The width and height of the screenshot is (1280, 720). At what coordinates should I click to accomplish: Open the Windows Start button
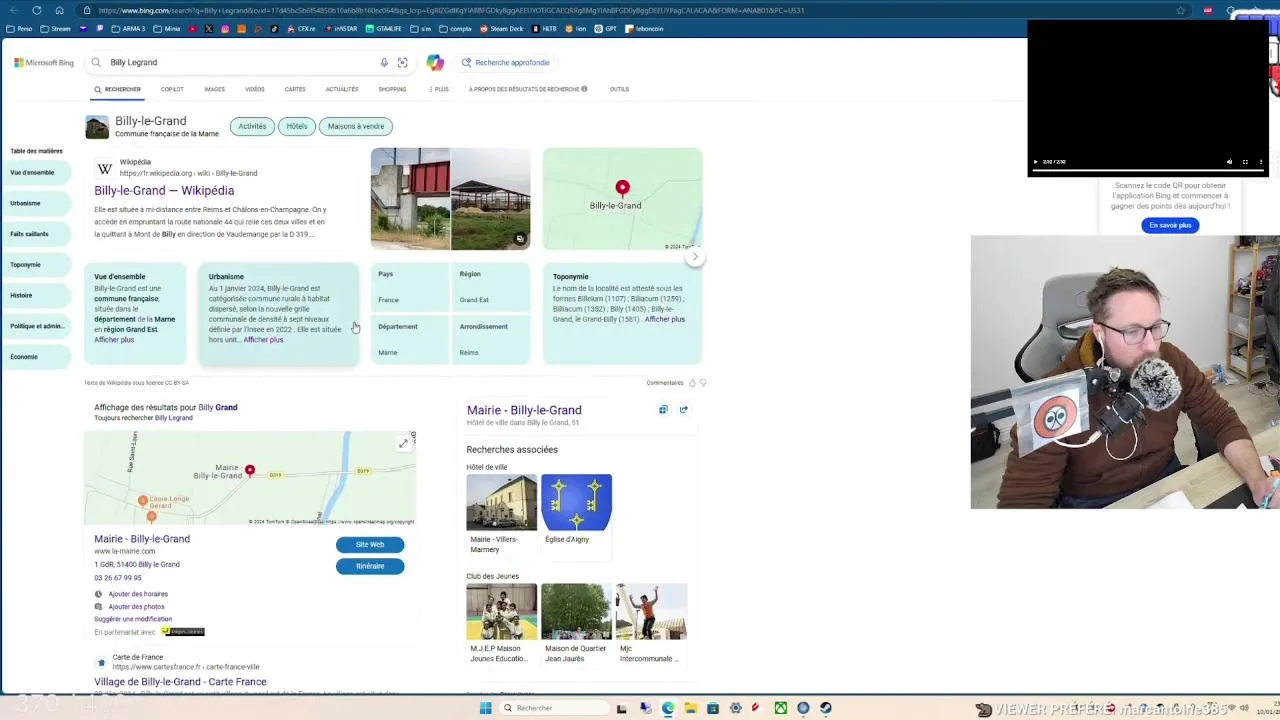(486, 708)
